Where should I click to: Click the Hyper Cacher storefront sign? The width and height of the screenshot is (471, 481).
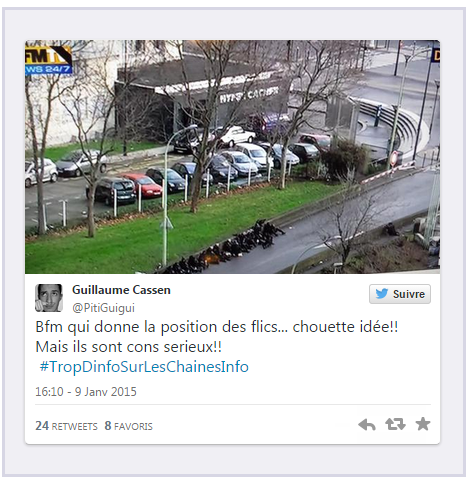click(x=249, y=95)
